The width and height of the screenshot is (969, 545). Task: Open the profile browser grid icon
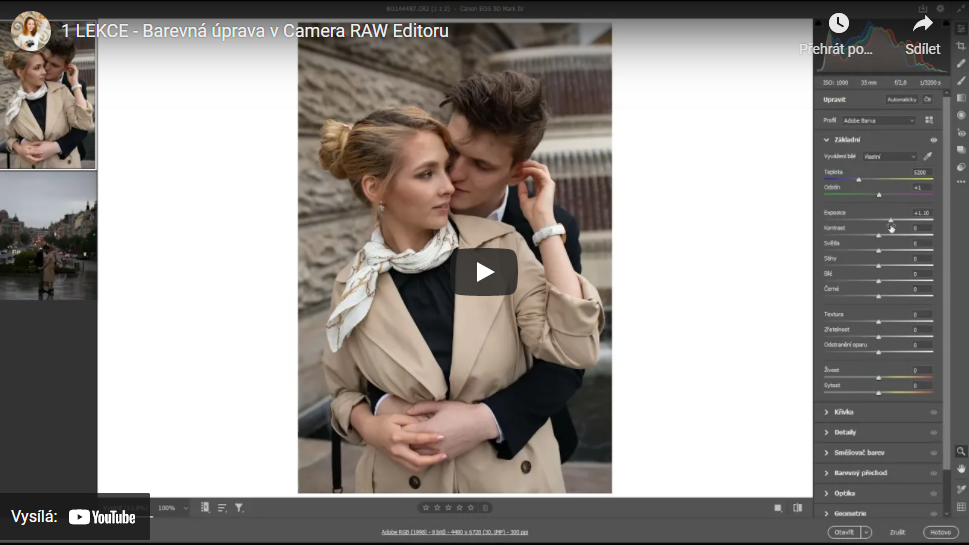coord(929,120)
